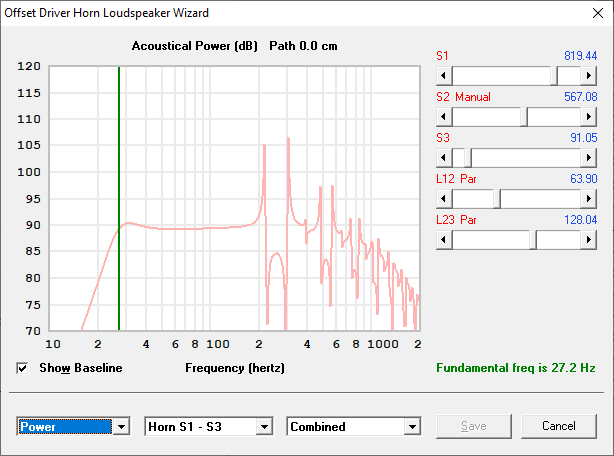Open the Horn S1 - S3 dropdown
The height and width of the screenshot is (456, 614).
(264, 427)
